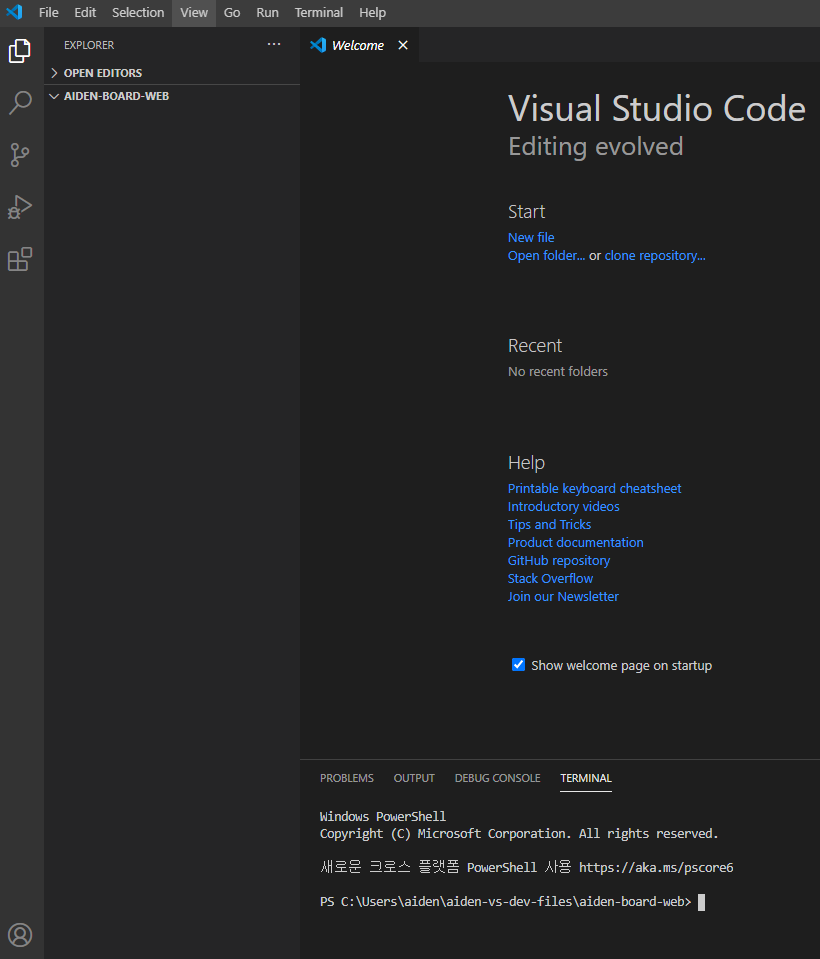Click the VS Code logo in menu bar
The height and width of the screenshot is (959, 820).
pos(14,12)
